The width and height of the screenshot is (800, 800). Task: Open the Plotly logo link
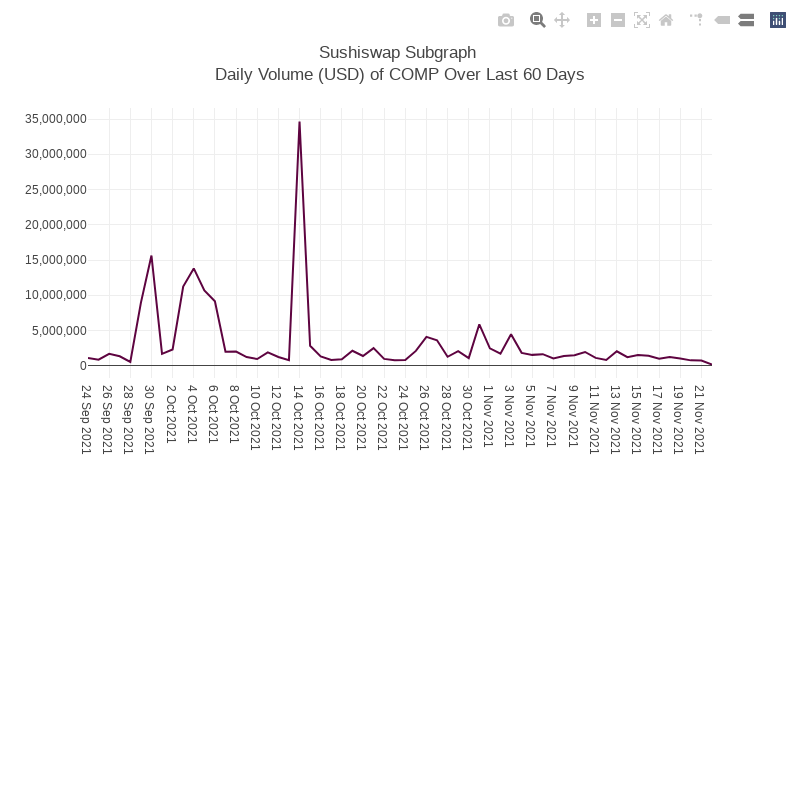(778, 20)
